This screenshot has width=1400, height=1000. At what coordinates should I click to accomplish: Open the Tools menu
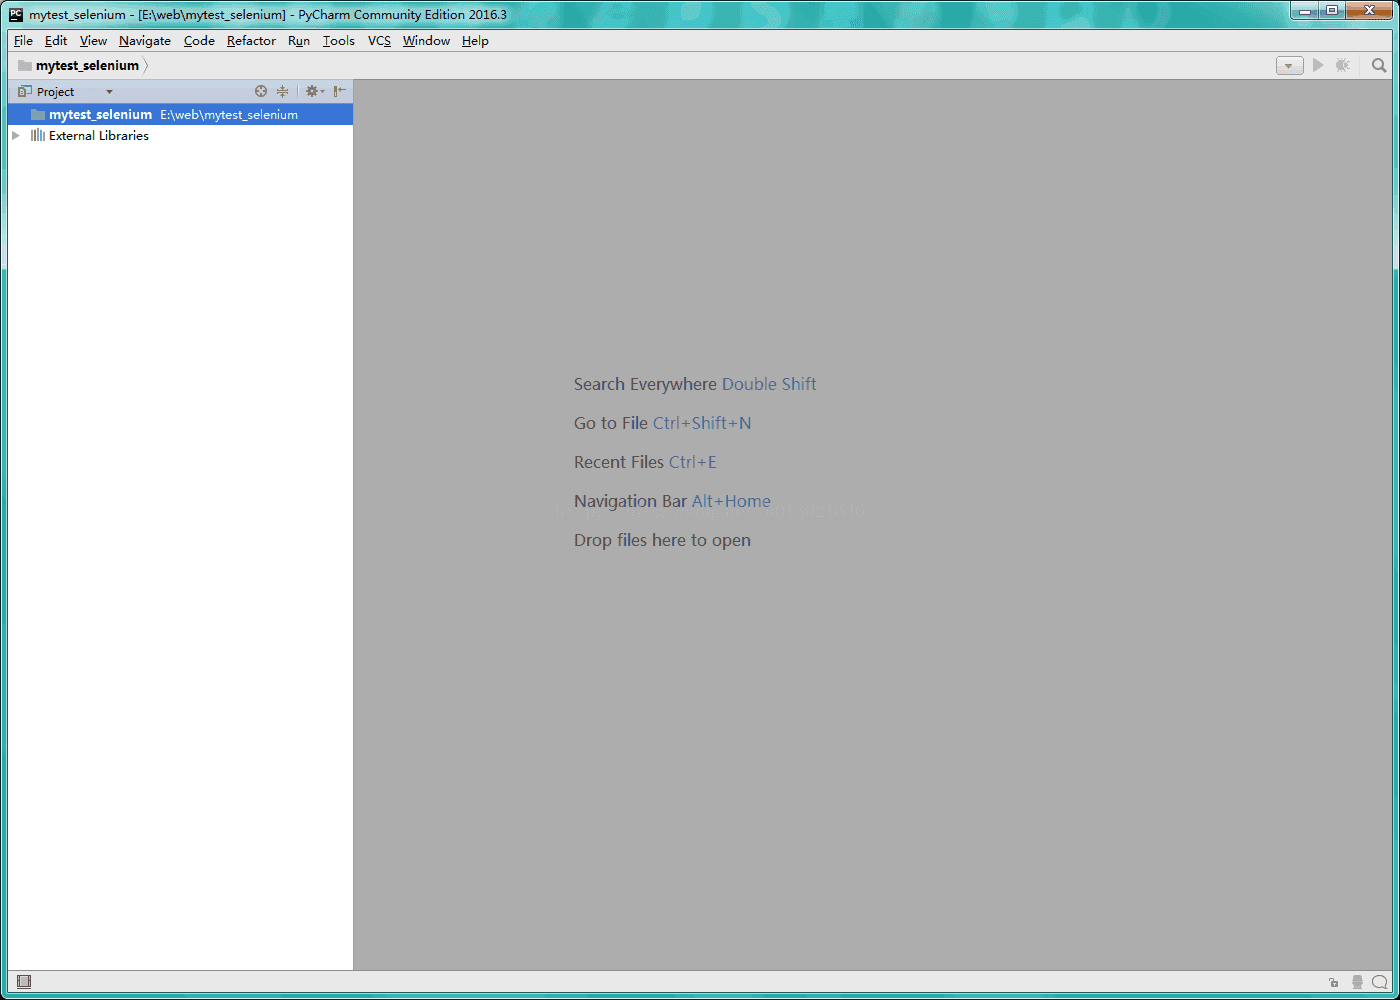339,41
